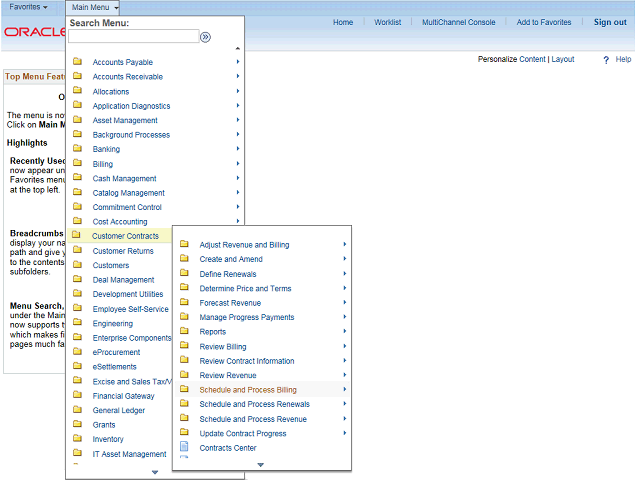Click into the Search Menu text field
This screenshot has width=640, height=480.
pos(133,37)
